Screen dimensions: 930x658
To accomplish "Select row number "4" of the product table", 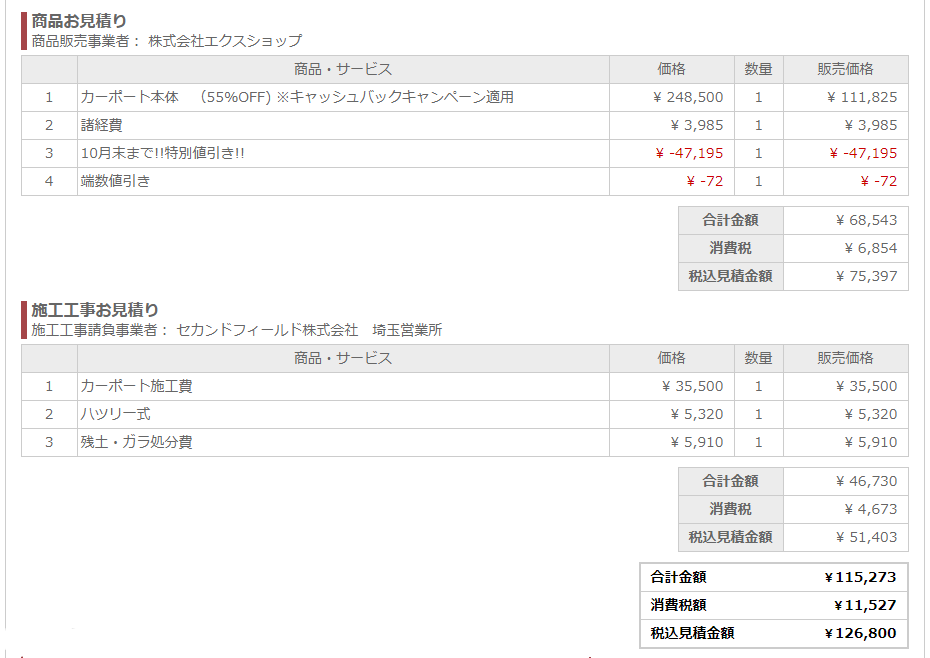I will click(49, 181).
